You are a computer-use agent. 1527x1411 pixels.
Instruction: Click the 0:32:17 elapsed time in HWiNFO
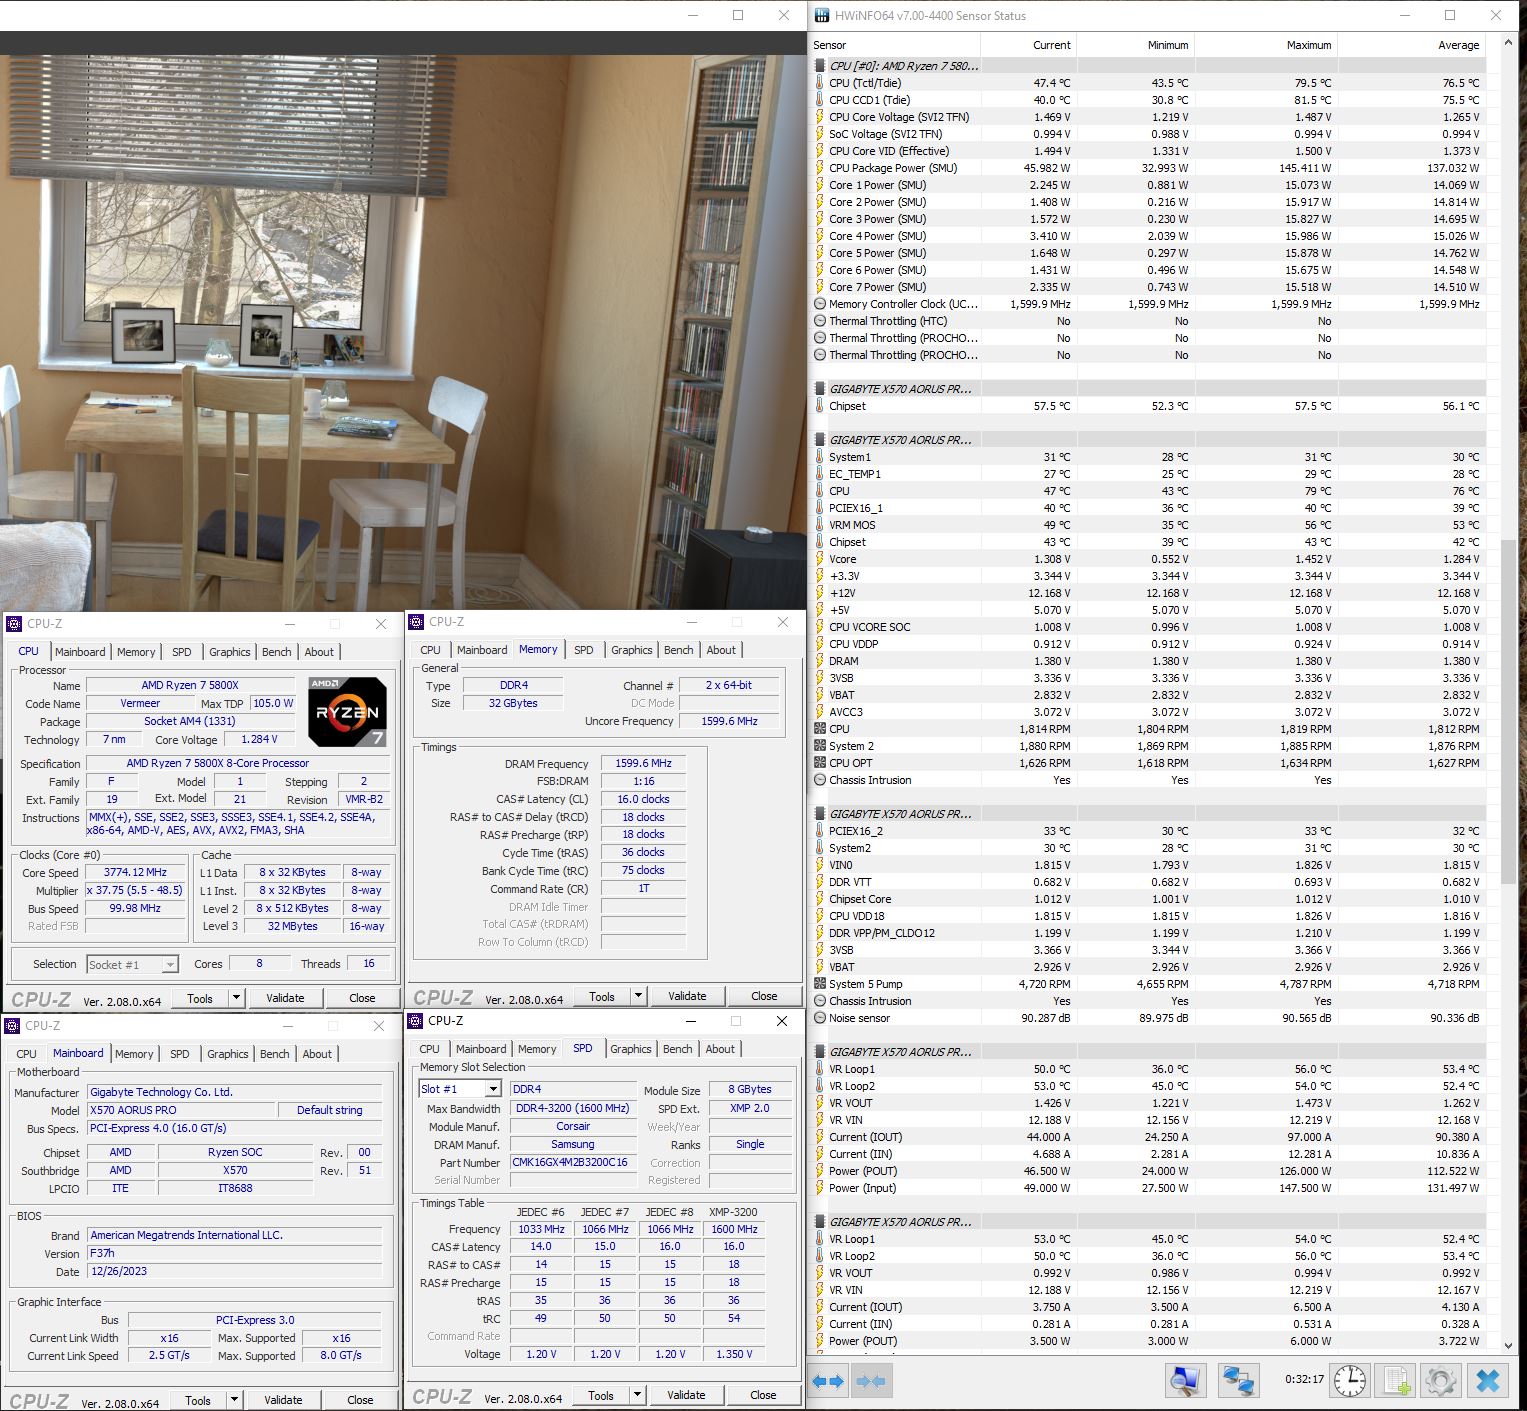pos(1304,1379)
